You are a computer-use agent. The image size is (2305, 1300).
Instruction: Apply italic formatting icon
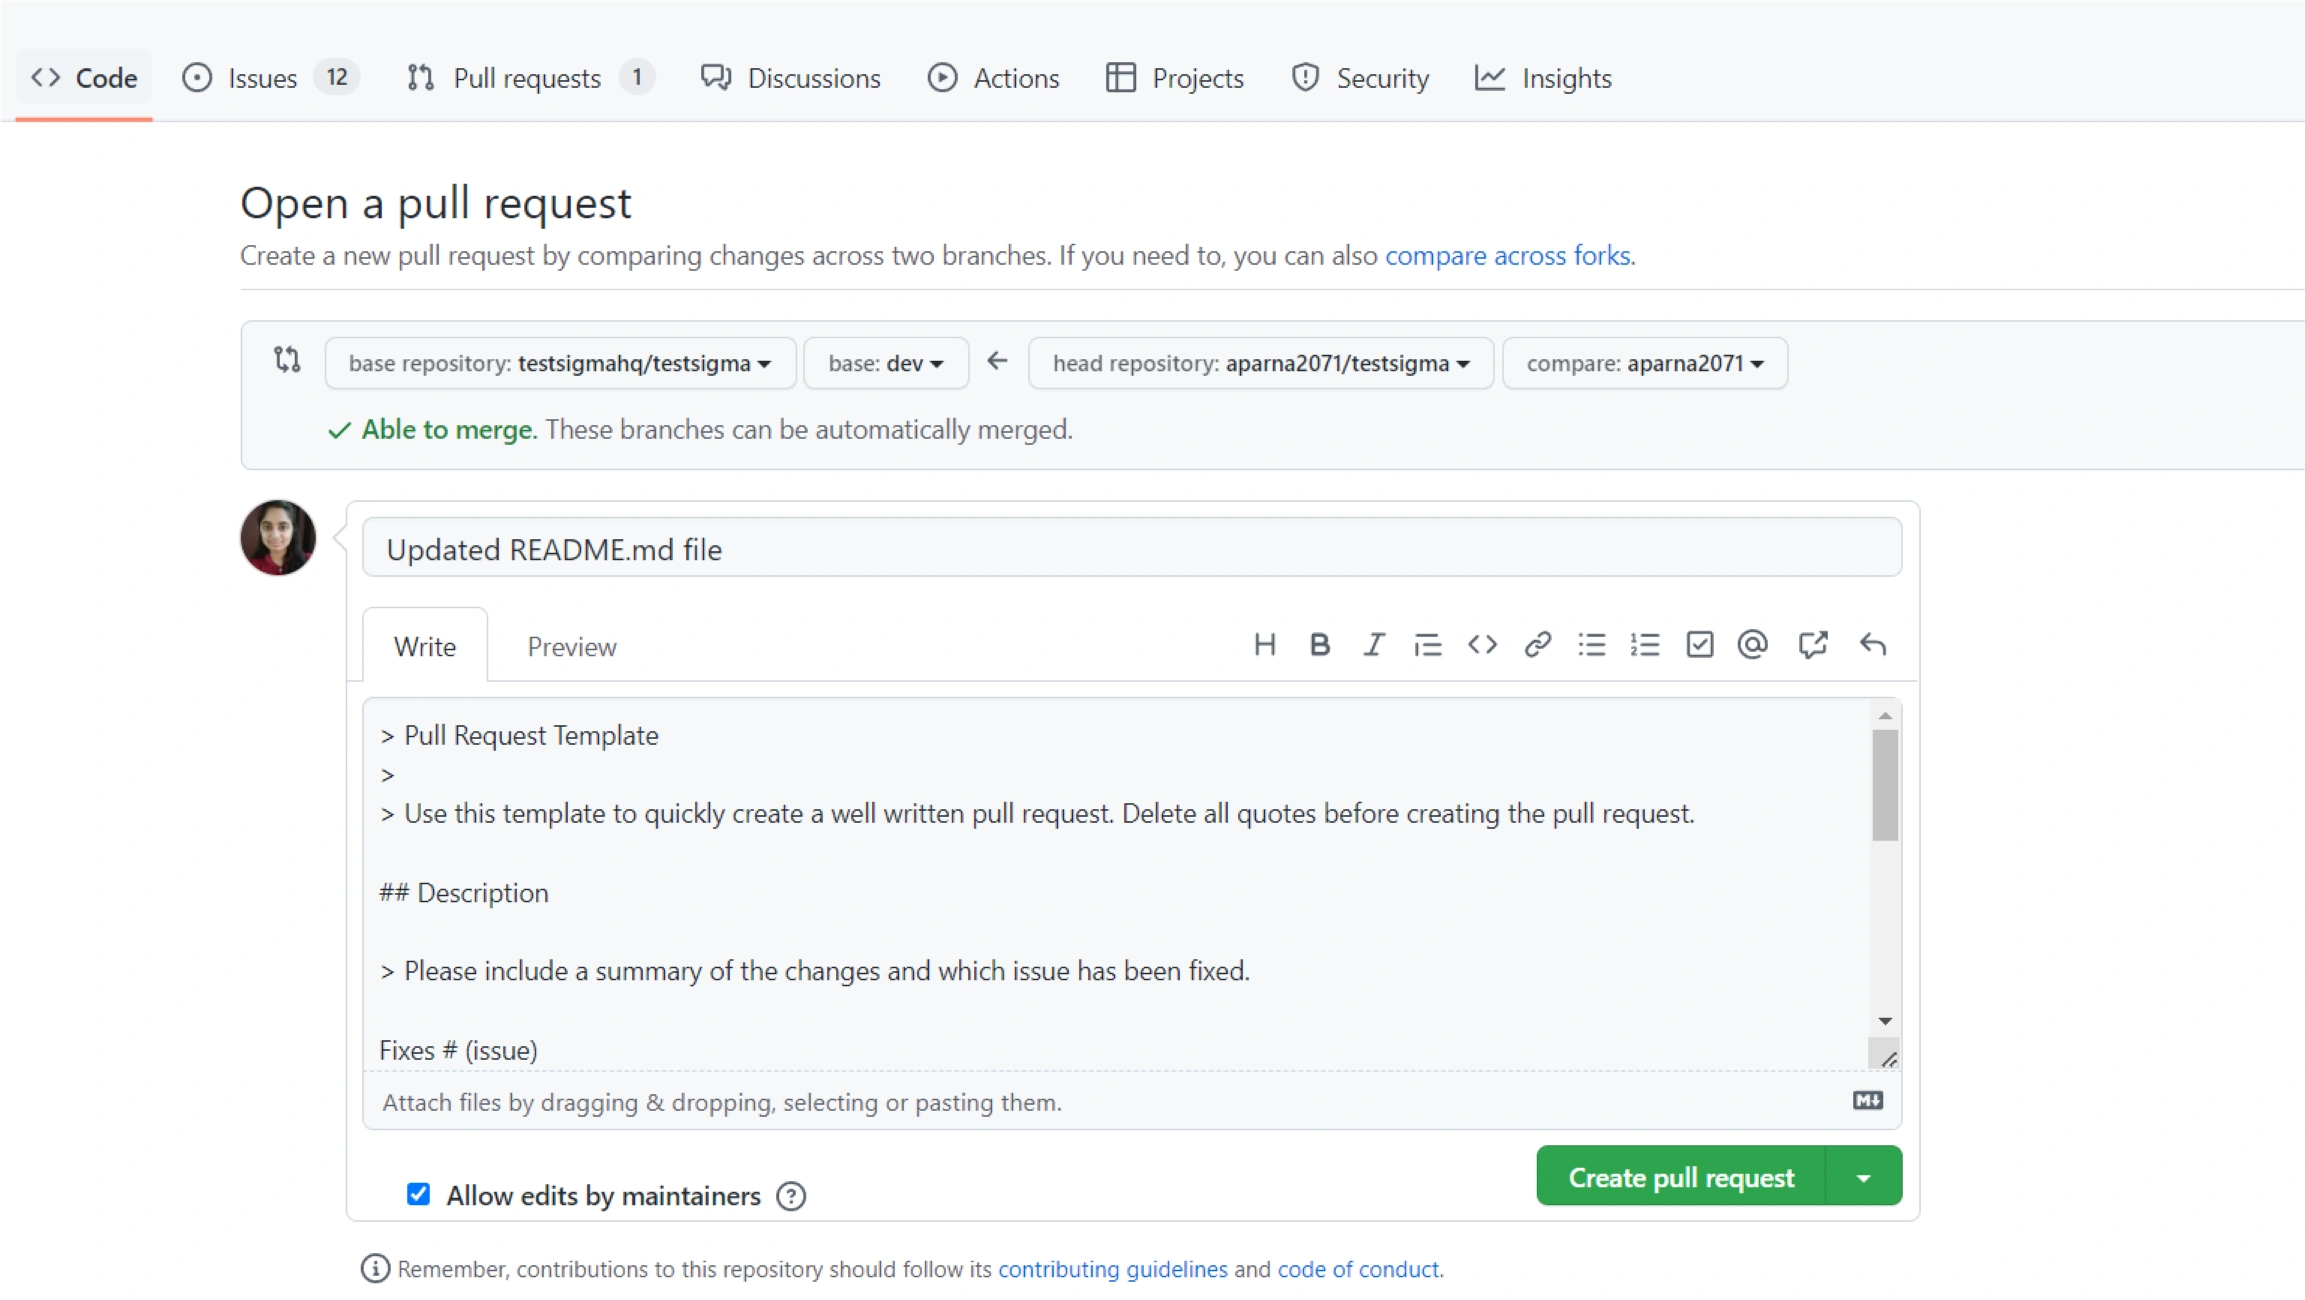point(1374,645)
